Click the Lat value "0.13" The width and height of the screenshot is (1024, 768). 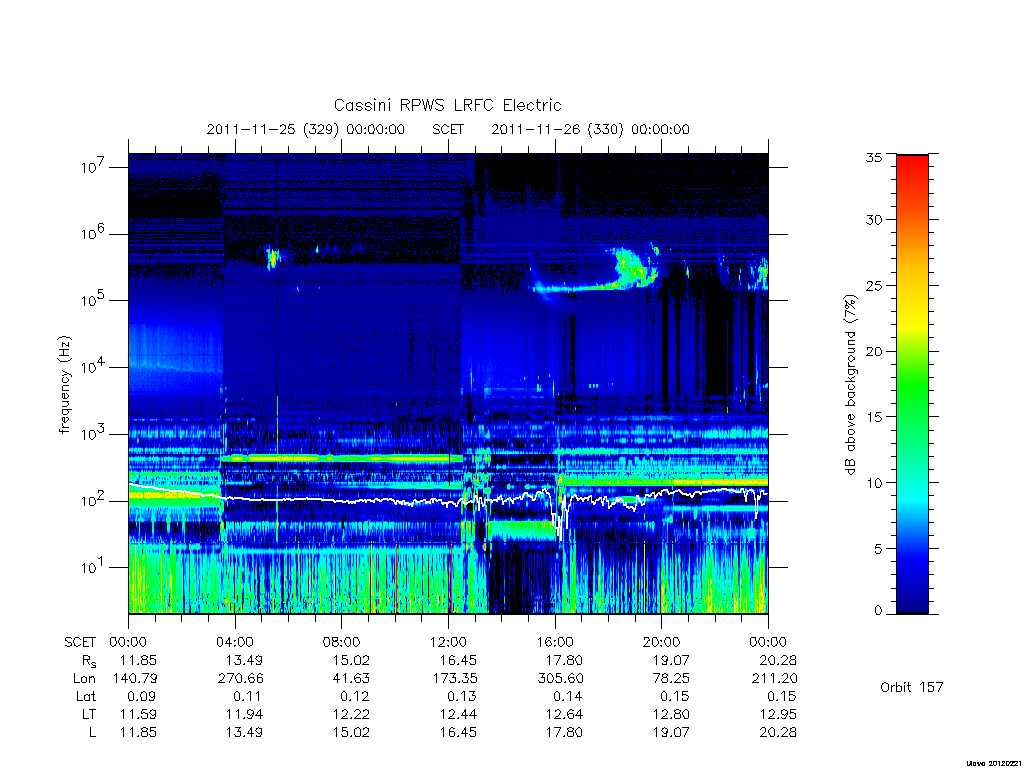[461, 697]
